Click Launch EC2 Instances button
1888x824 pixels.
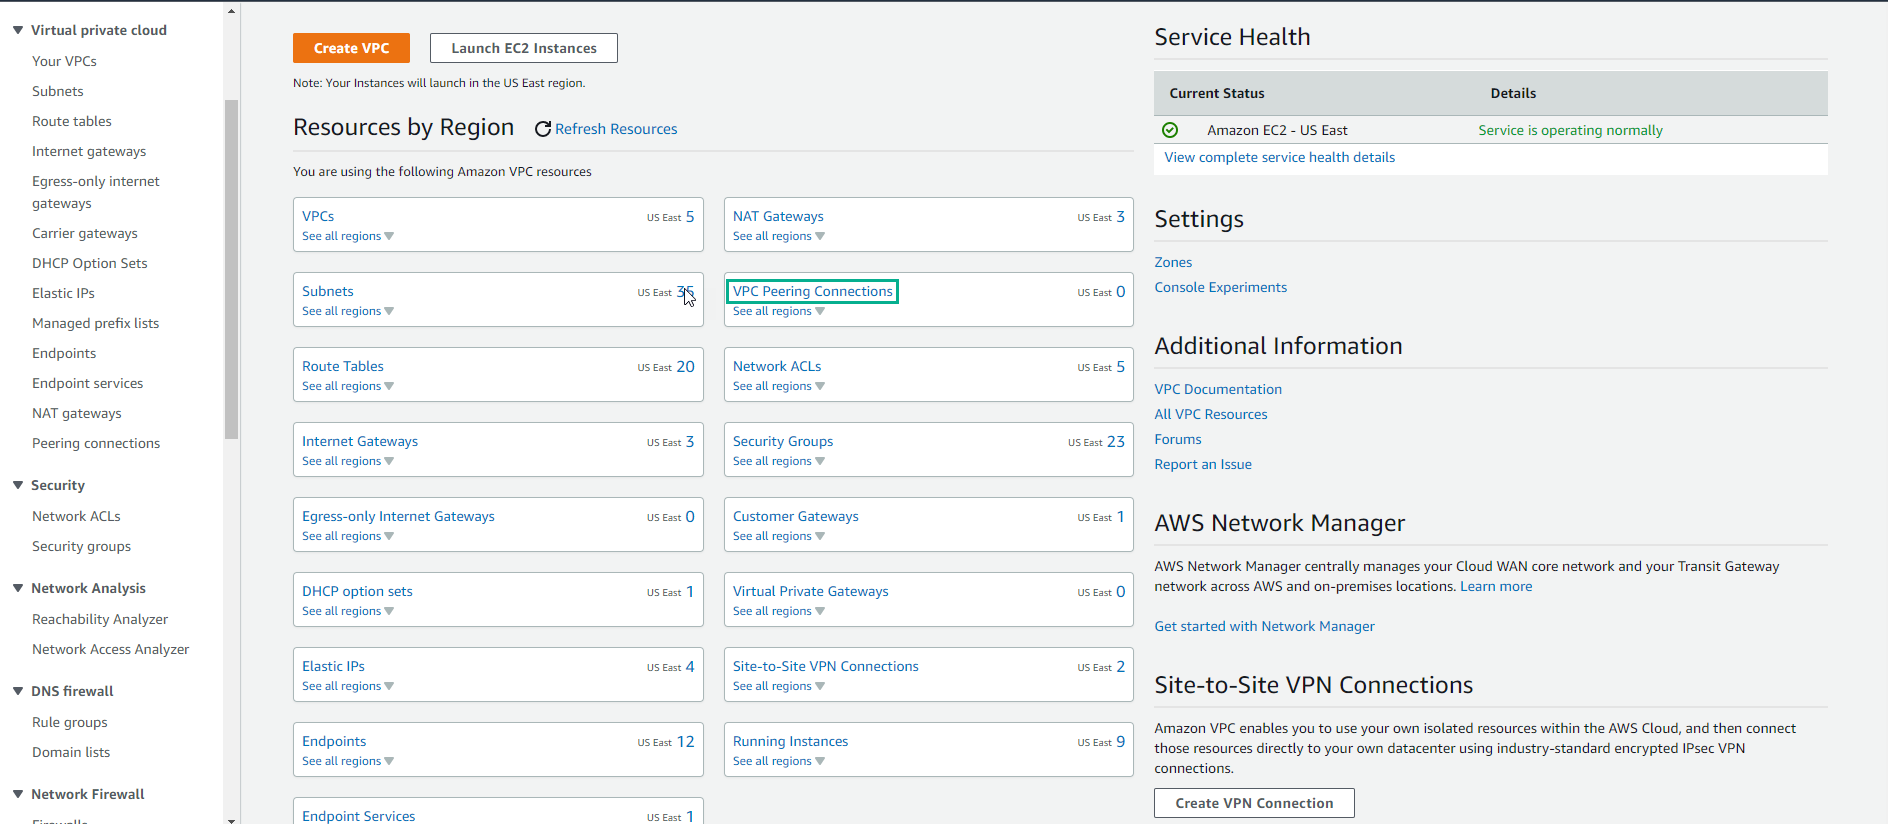pos(524,48)
